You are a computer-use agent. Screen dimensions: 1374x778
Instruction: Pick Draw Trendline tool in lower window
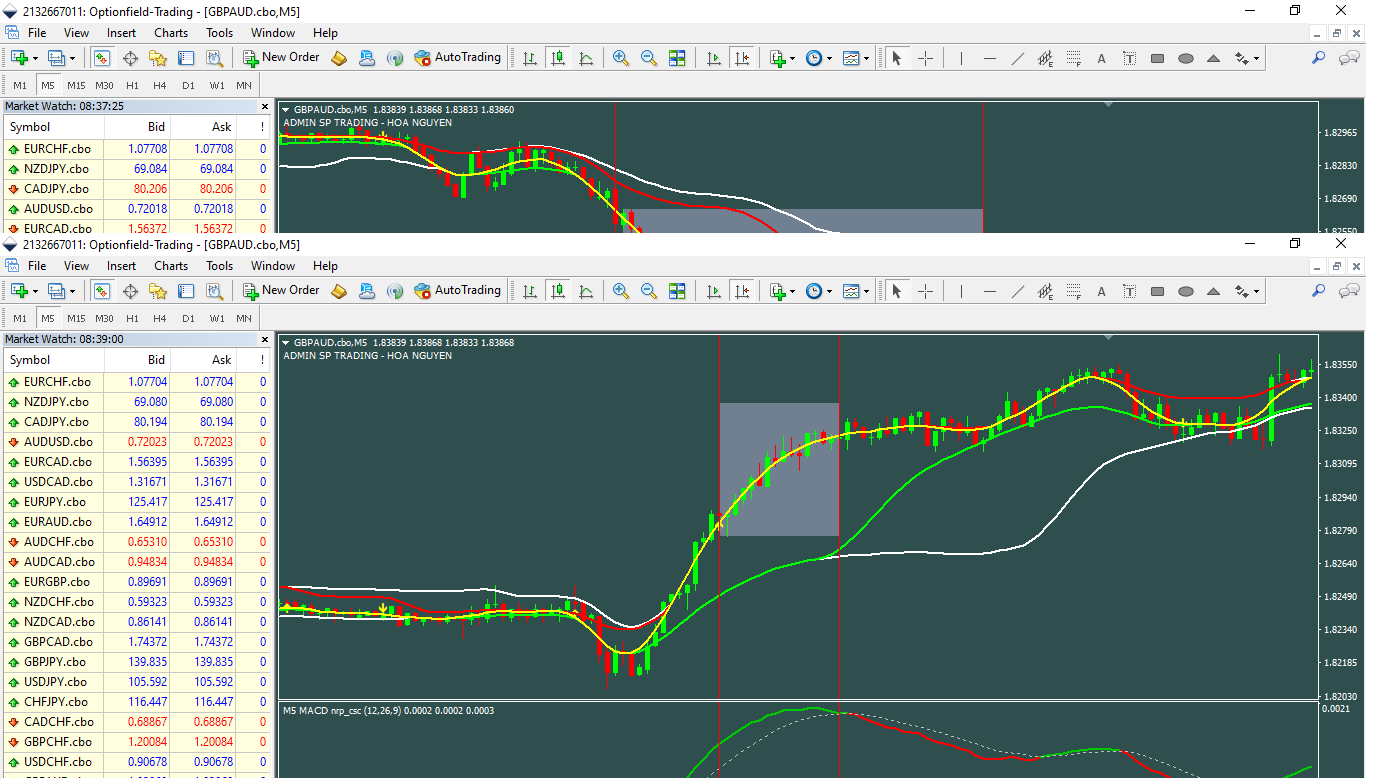tap(1018, 291)
